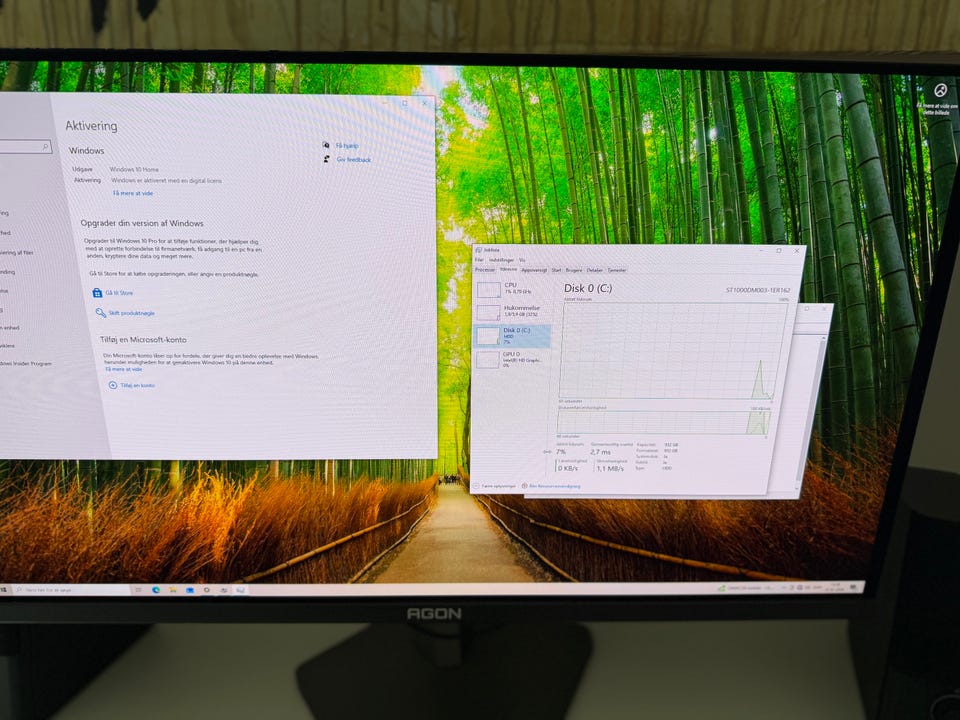The image size is (960, 720).
Task: Click the magnifier icon in Settings search box
Action: (45, 147)
